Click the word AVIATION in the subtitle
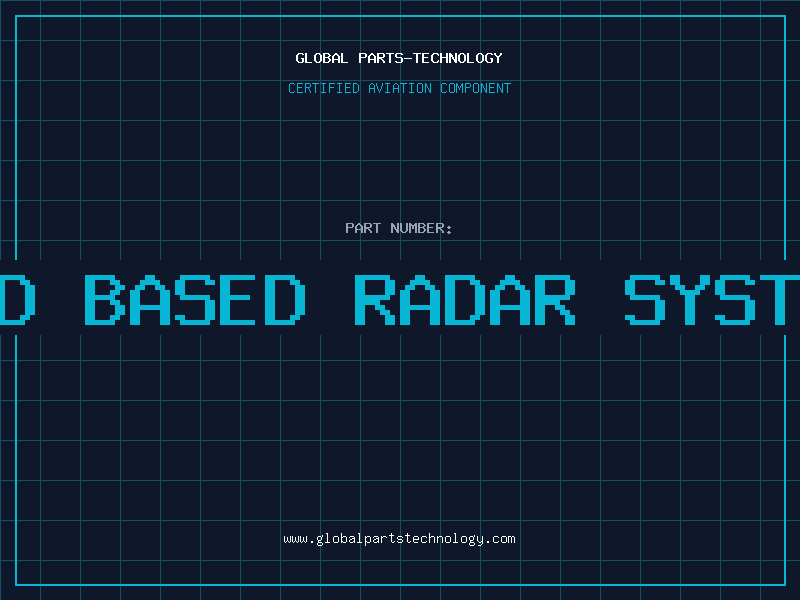This screenshot has width=800, height=600. tap(401, 88)
